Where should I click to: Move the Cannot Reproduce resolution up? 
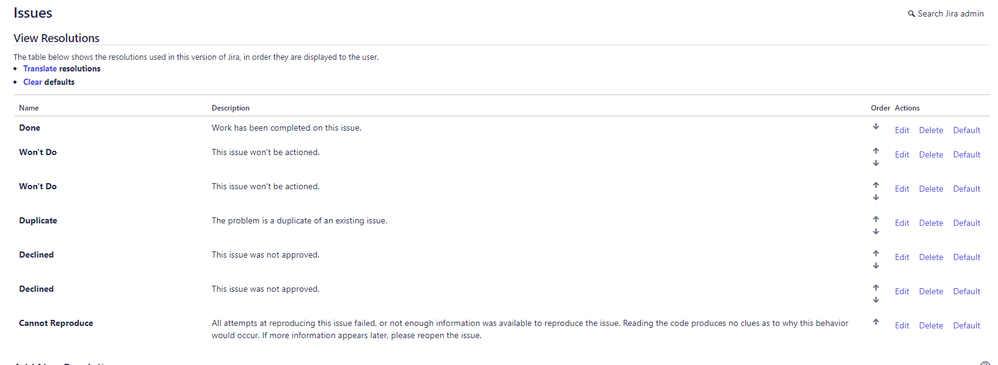(x=876, y=322)
